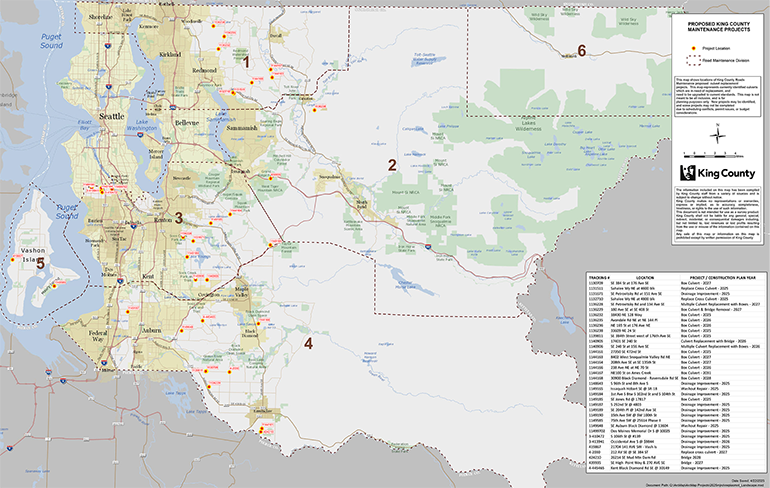Viewport: 770px width, 488px height.
Task: Click the division number 6 marker
Action: coord(581,50)
